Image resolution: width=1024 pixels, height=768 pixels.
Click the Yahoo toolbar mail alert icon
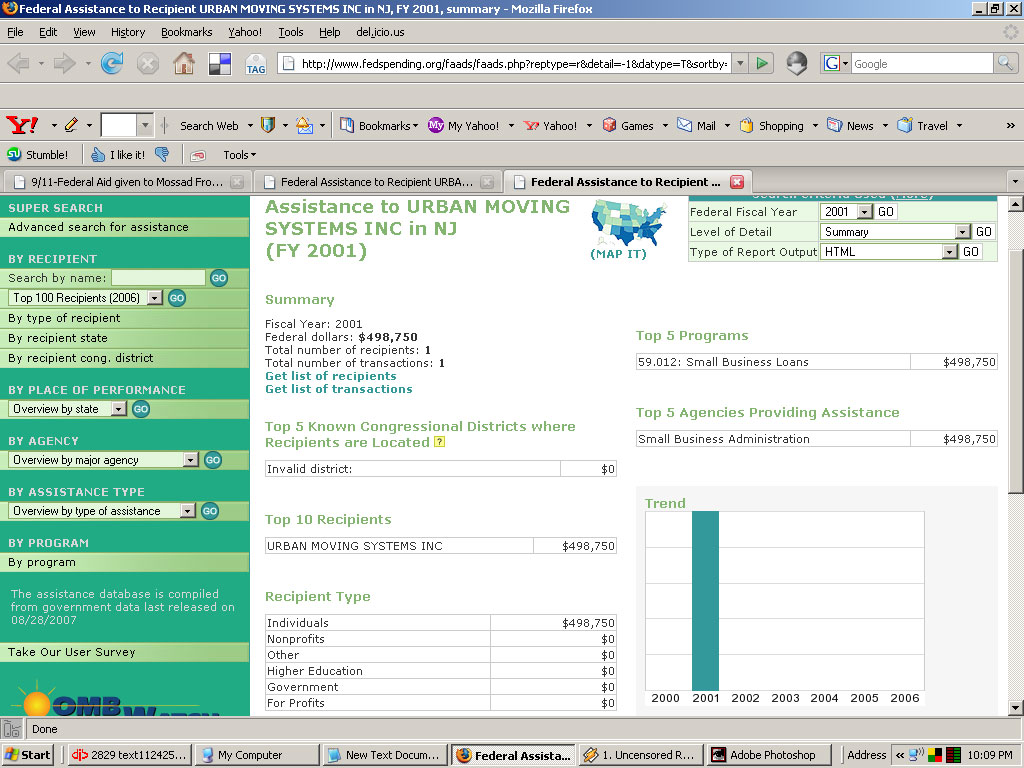coord(304,125)
